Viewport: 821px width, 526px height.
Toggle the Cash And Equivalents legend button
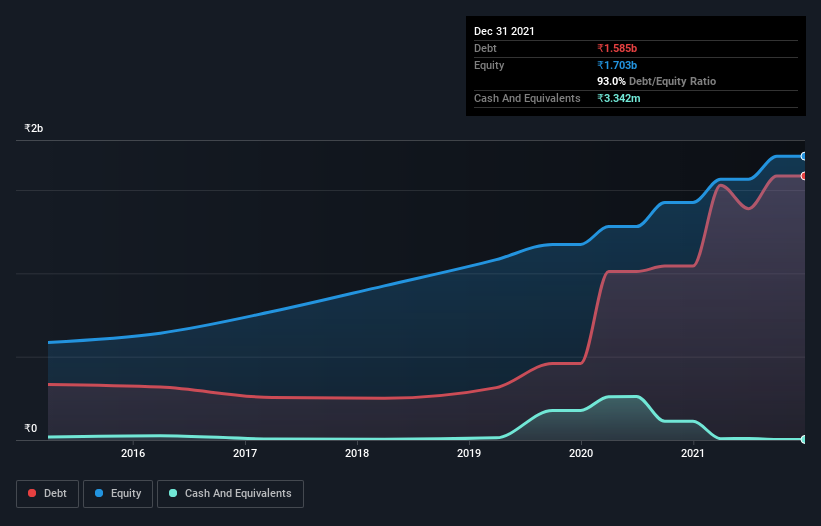click(x=230, y=494)
